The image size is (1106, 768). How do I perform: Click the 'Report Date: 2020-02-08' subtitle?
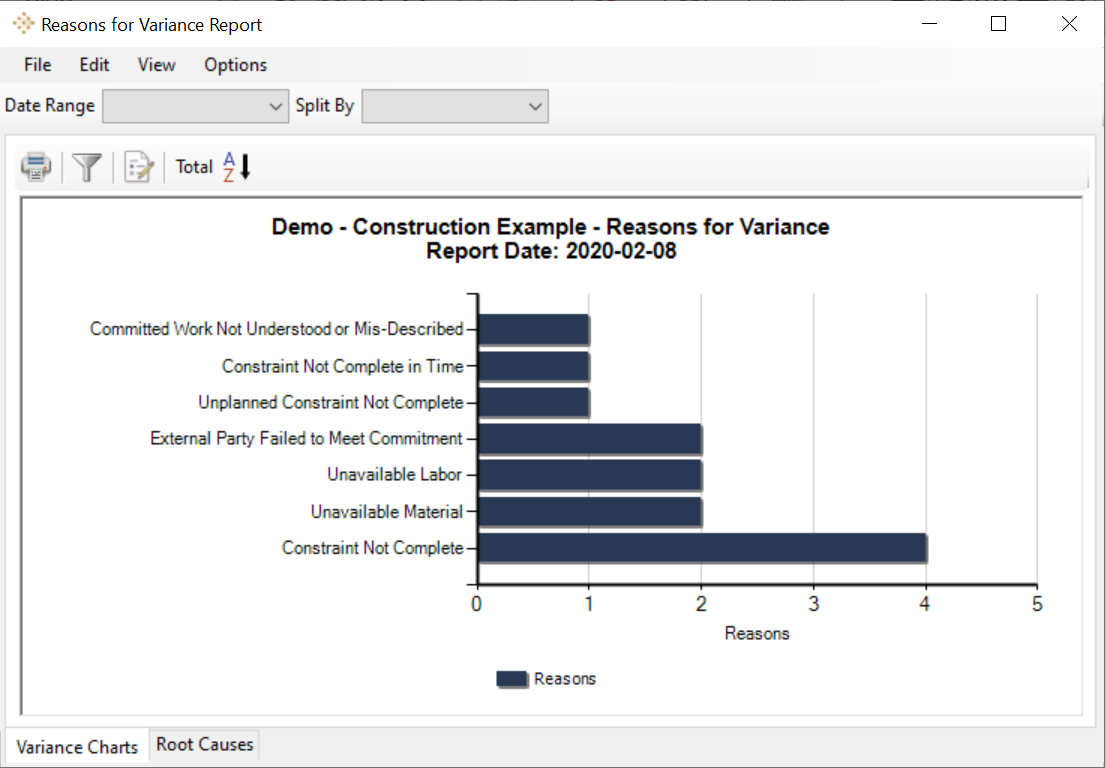[551, 251]
